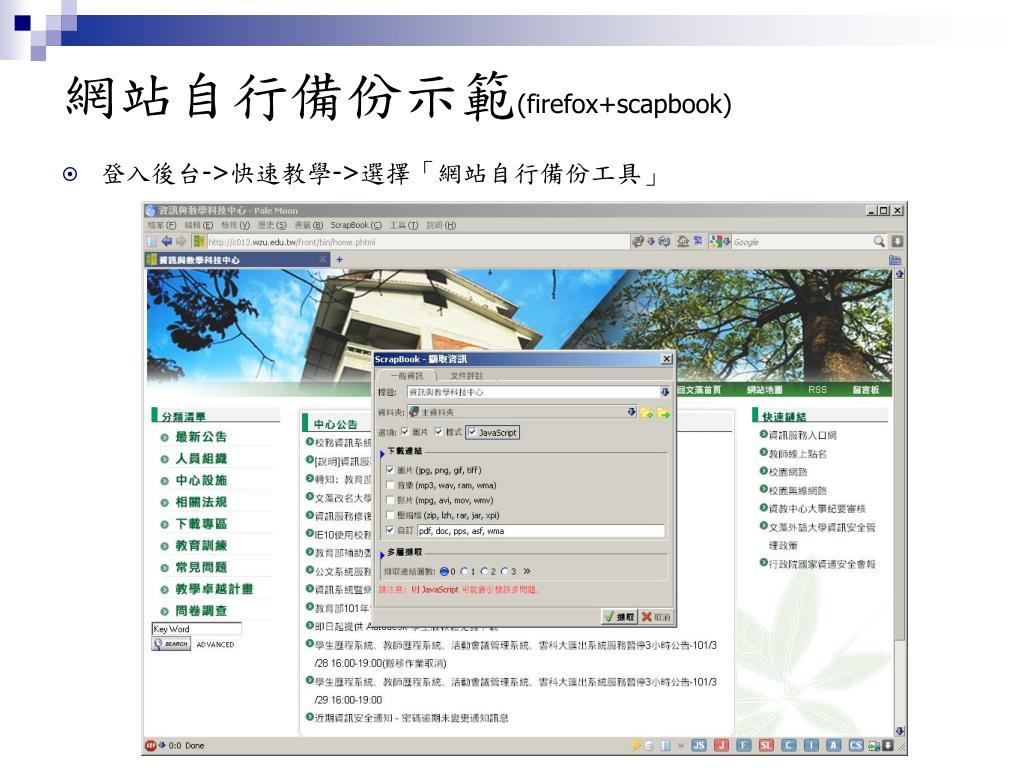Open the 工具(T) menu

[404, 225]
